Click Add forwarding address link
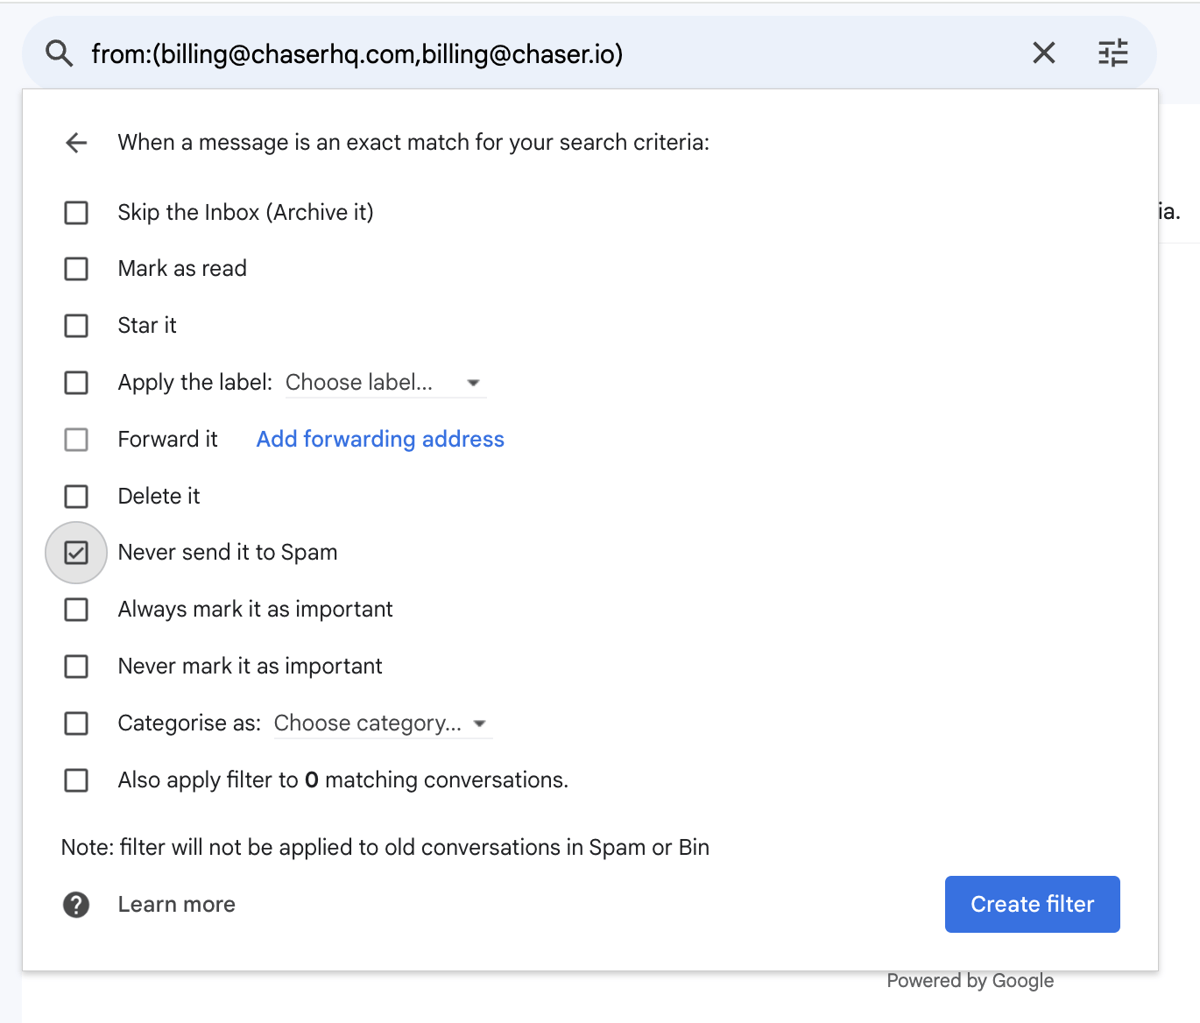The width and height of the screenshot is (1200, 1023). click(x=380, y=439)
